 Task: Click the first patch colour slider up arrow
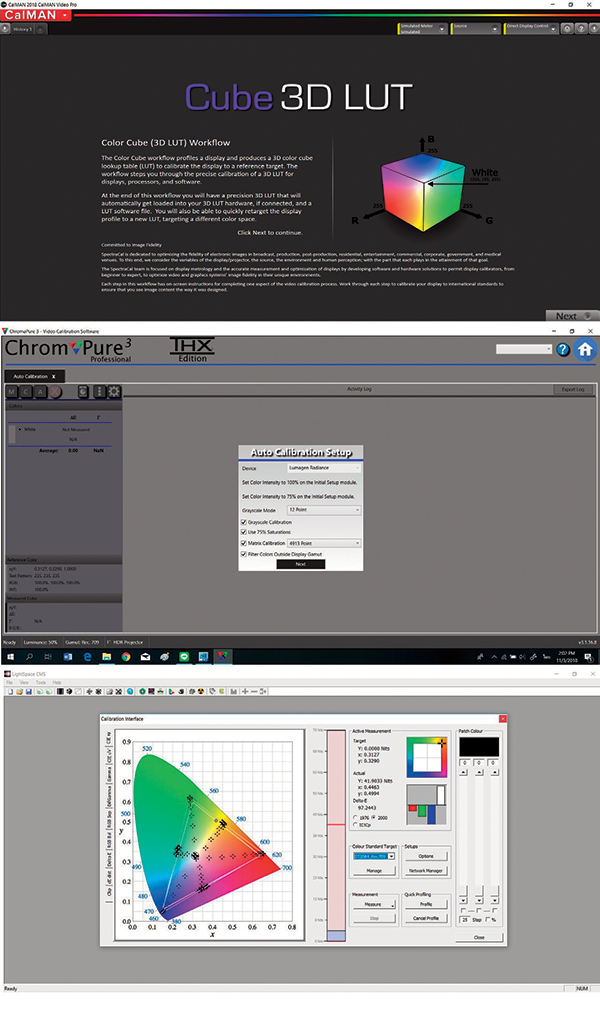464,772
